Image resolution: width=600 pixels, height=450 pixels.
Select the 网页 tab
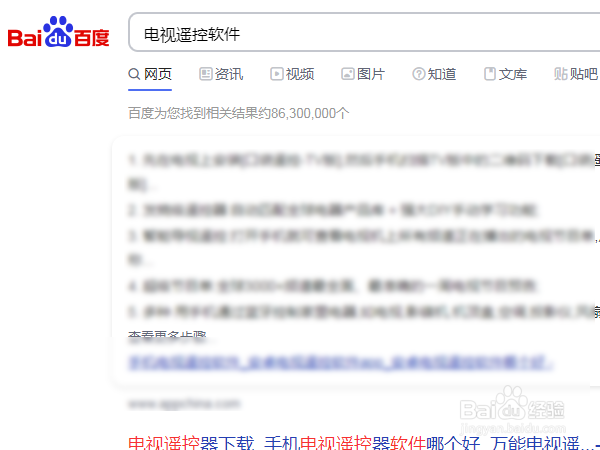(150, 74)
